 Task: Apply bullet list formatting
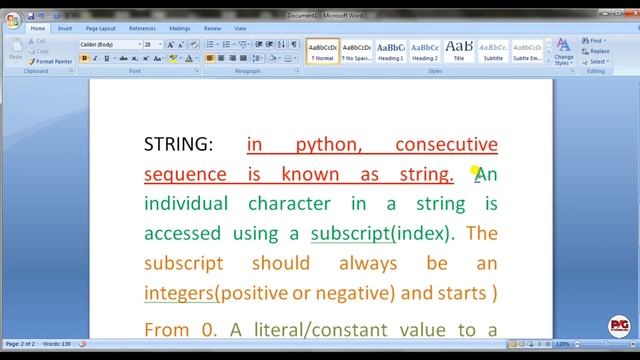pos(209,44)
